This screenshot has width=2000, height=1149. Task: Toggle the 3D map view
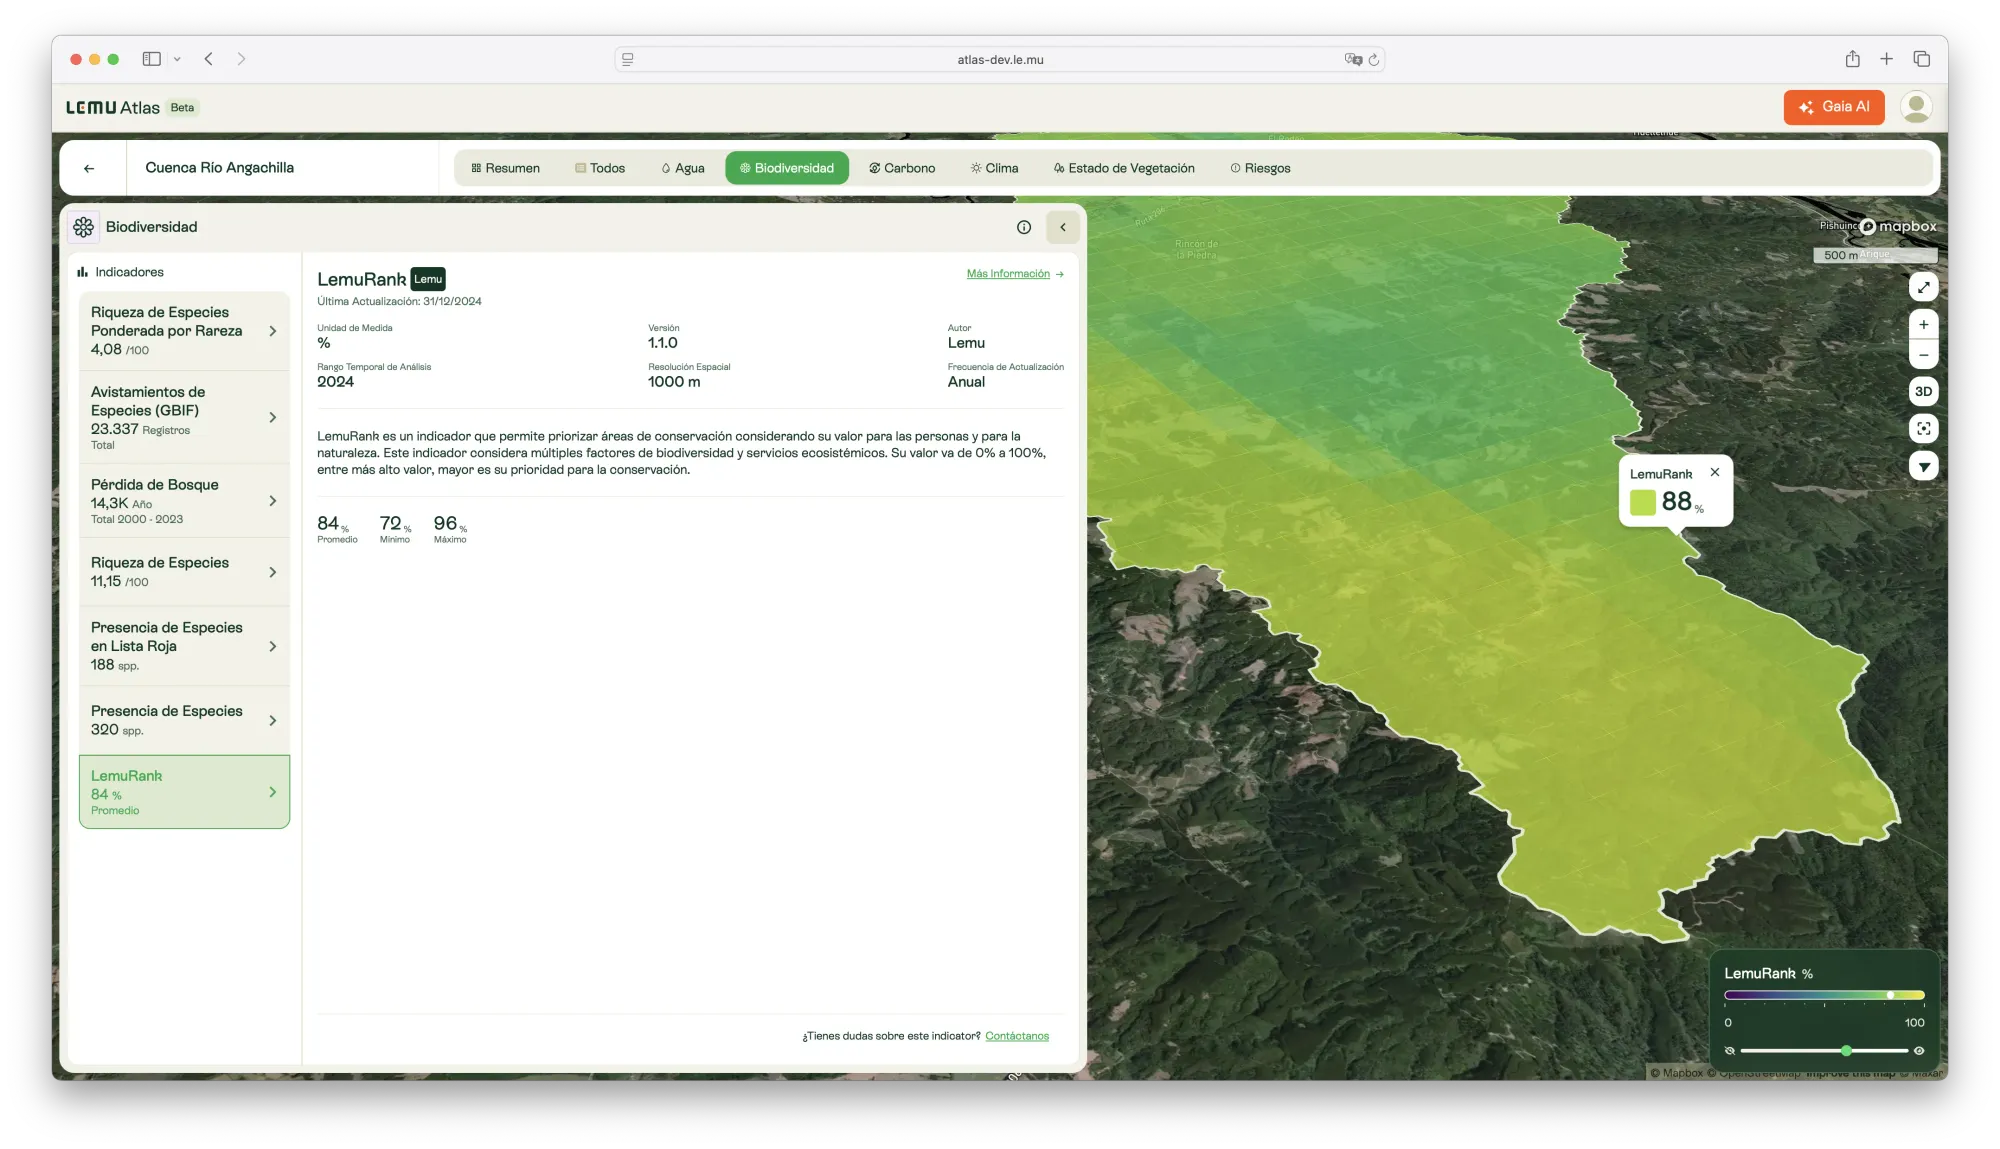pyautogui.click(x=1923, y=392)
